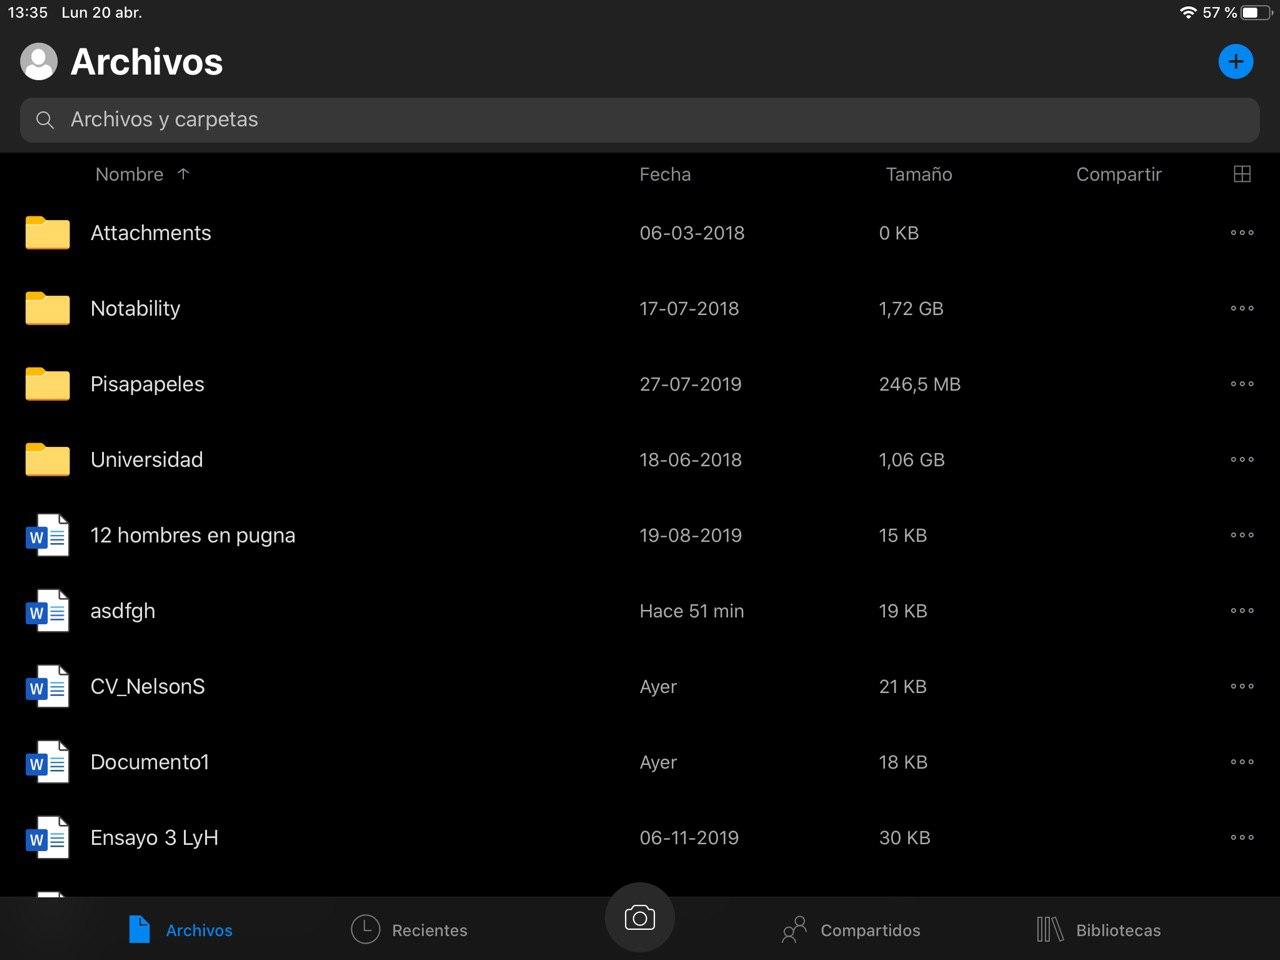Open more options for asdfgh document
Screen dimensions: 1280x960
click(1242, 611)
